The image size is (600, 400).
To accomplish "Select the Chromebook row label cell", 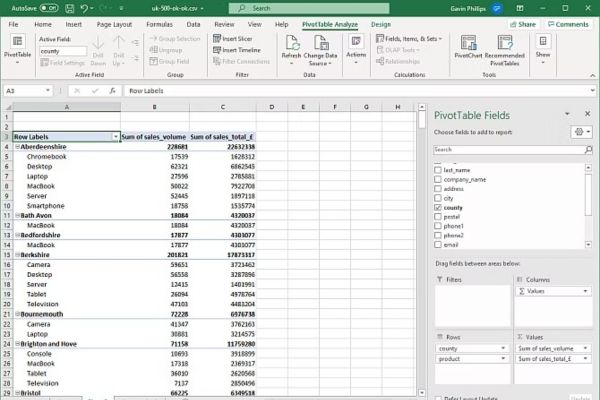I will (x=67, y=157).
